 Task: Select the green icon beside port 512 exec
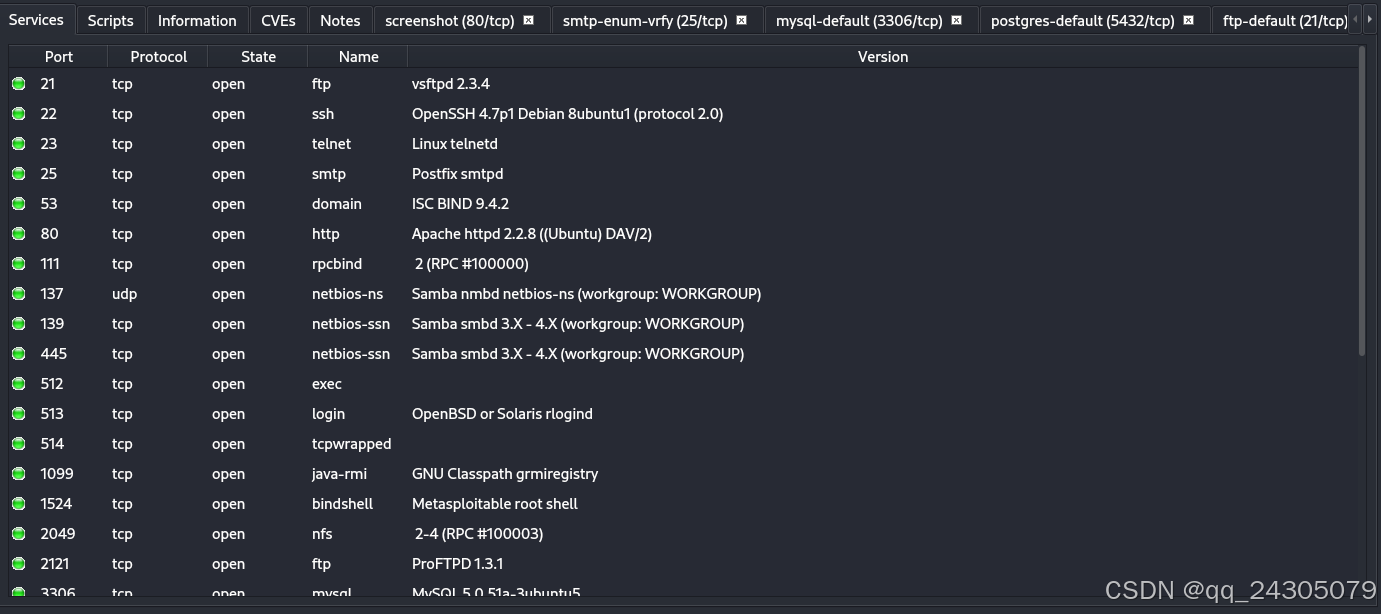click(18, 384)
